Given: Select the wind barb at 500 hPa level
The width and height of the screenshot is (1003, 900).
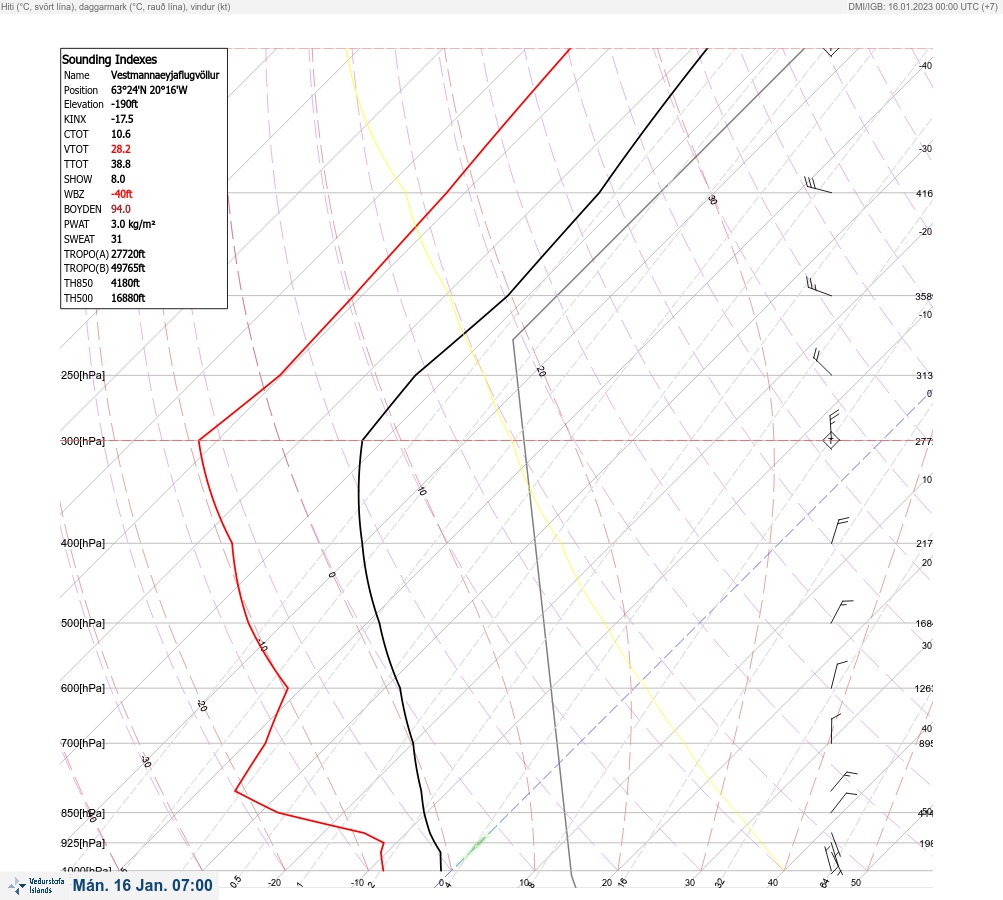Looking at the screenshot, I should pos(842,612).
